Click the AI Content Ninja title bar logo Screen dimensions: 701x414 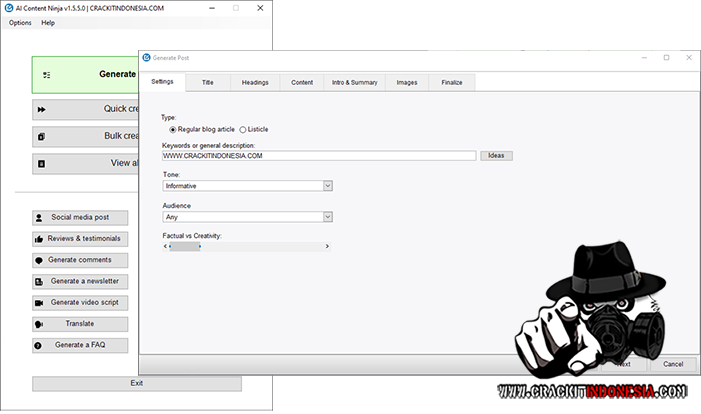[x=8, y=8]
